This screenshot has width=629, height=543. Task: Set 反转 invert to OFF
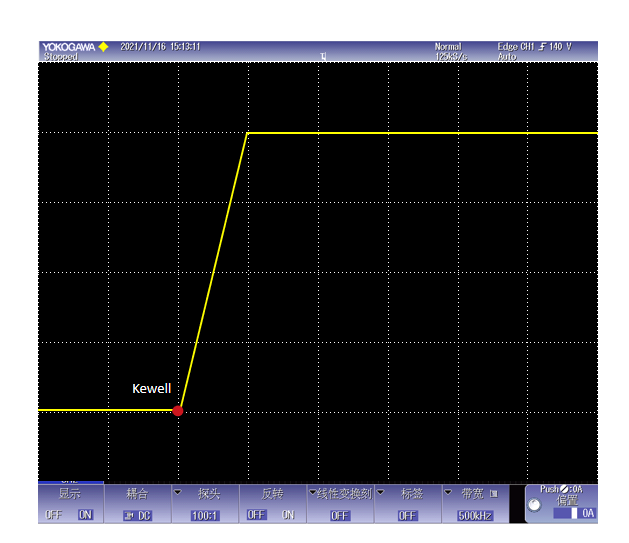[x=256, y=515]
